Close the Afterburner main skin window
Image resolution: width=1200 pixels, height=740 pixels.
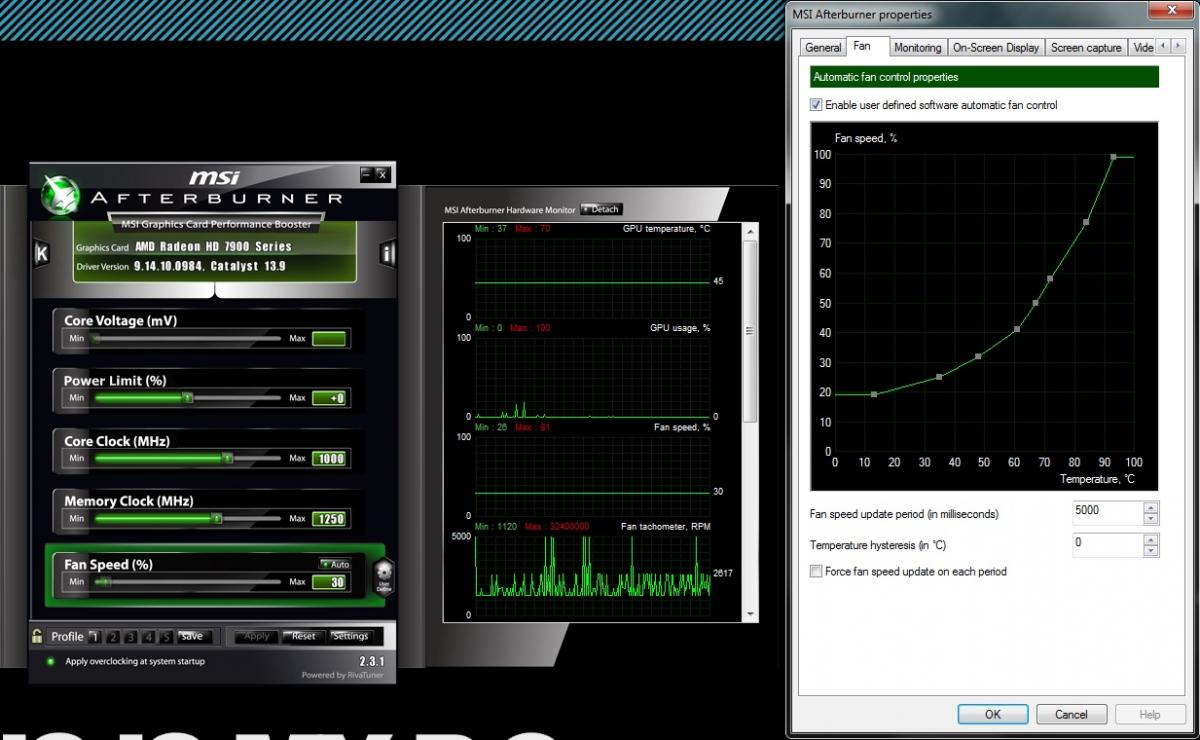[382, 174]
